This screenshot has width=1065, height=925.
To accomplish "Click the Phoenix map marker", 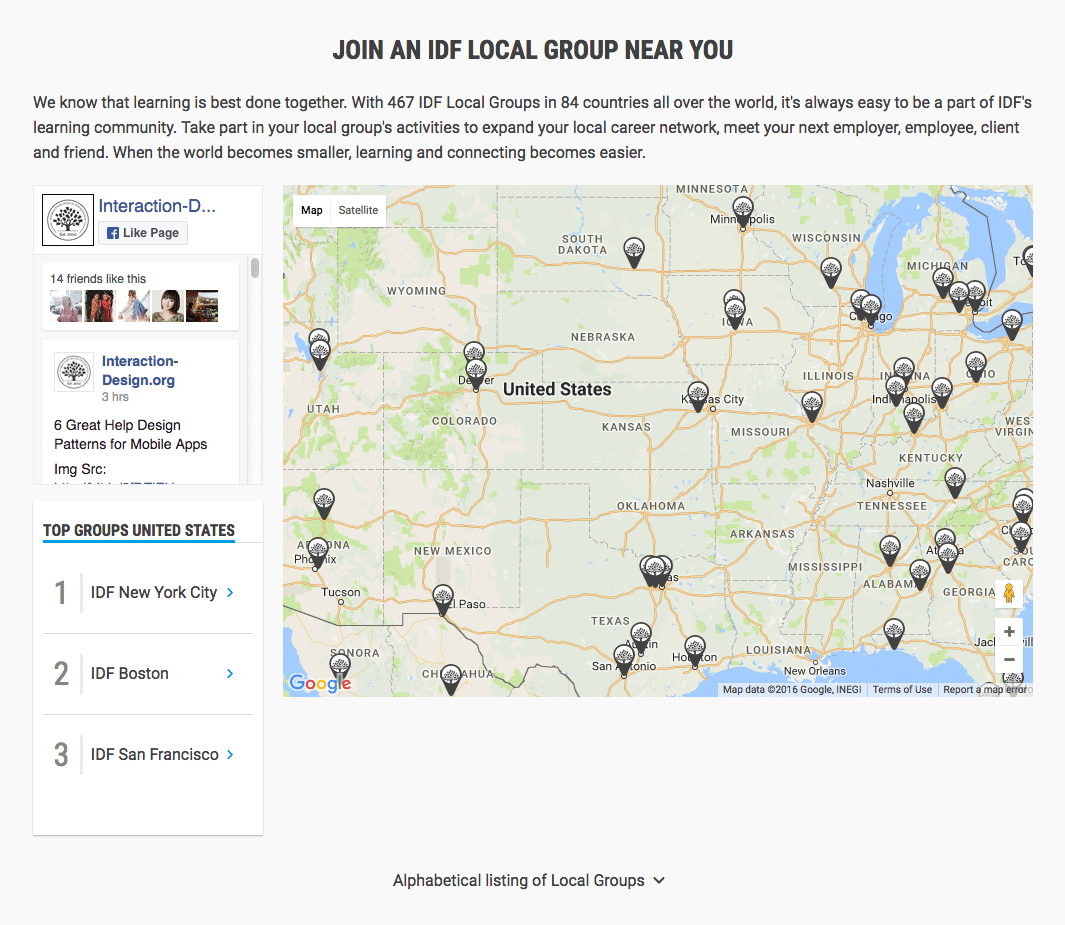I will [318, 553].
